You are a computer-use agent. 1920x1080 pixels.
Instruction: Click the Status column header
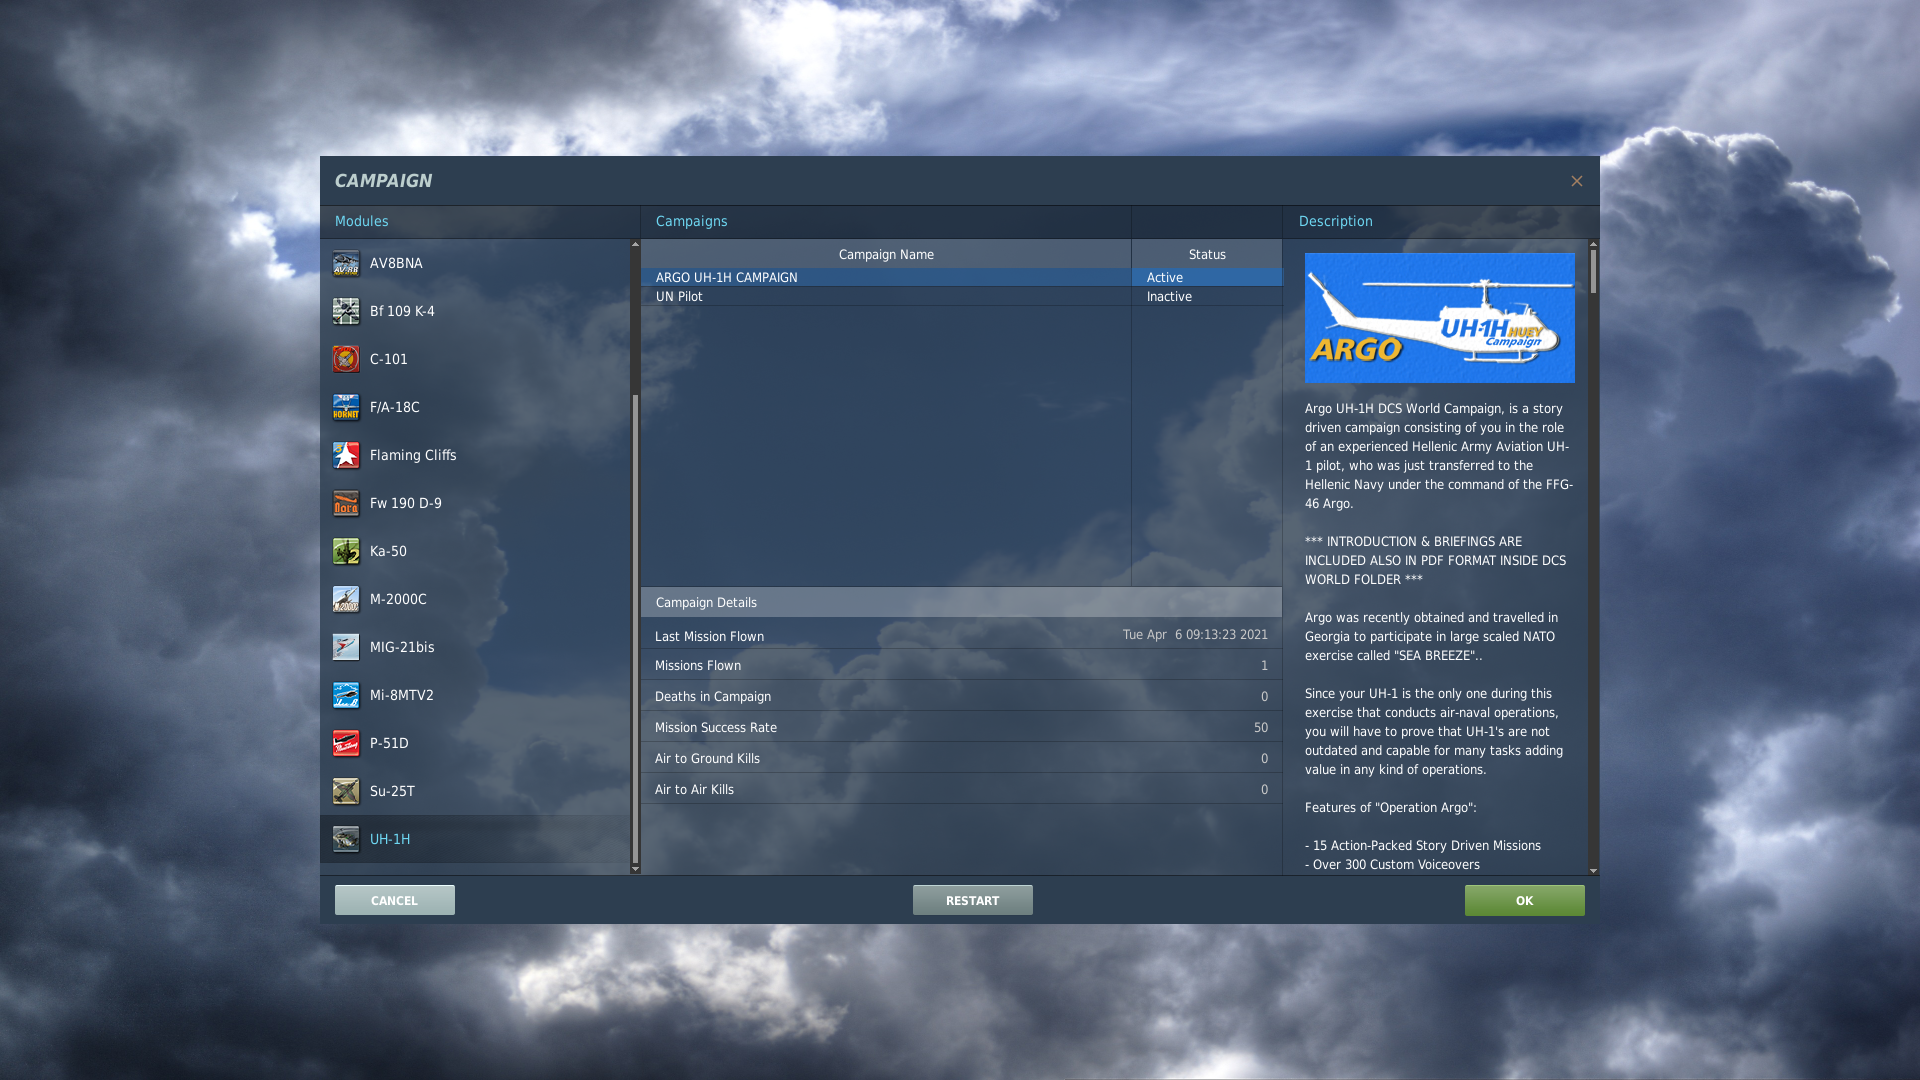[x=1207, y=254]
